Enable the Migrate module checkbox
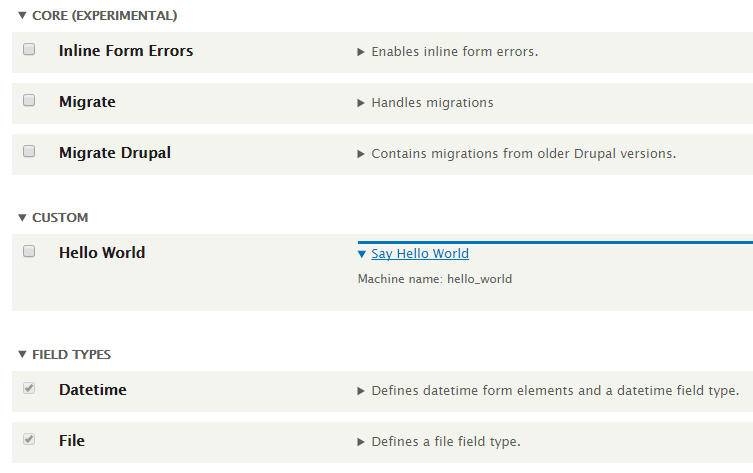The width and height of the screenshot is (753, 473). pos(29,100)
